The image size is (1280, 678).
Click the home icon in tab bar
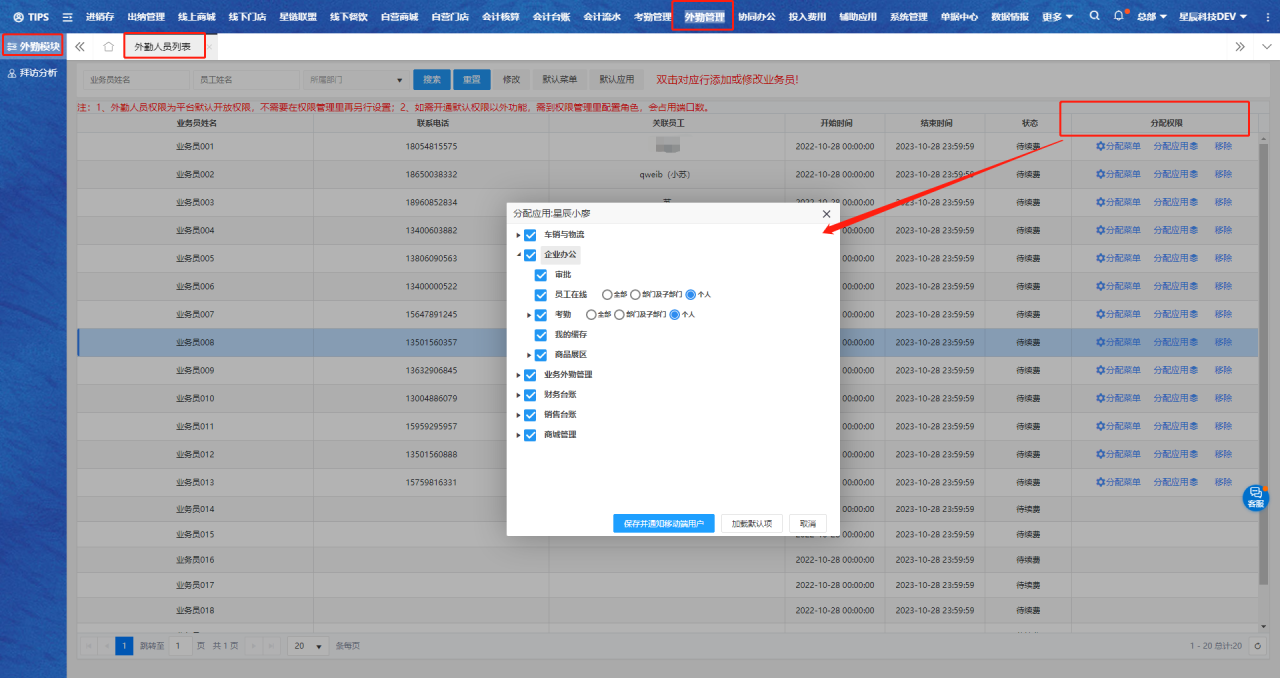[x=108, y=46]
